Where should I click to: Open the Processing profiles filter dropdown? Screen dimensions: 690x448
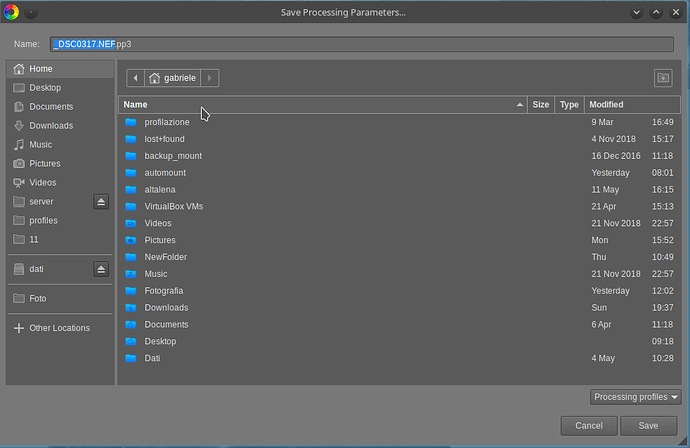[635, 397]
